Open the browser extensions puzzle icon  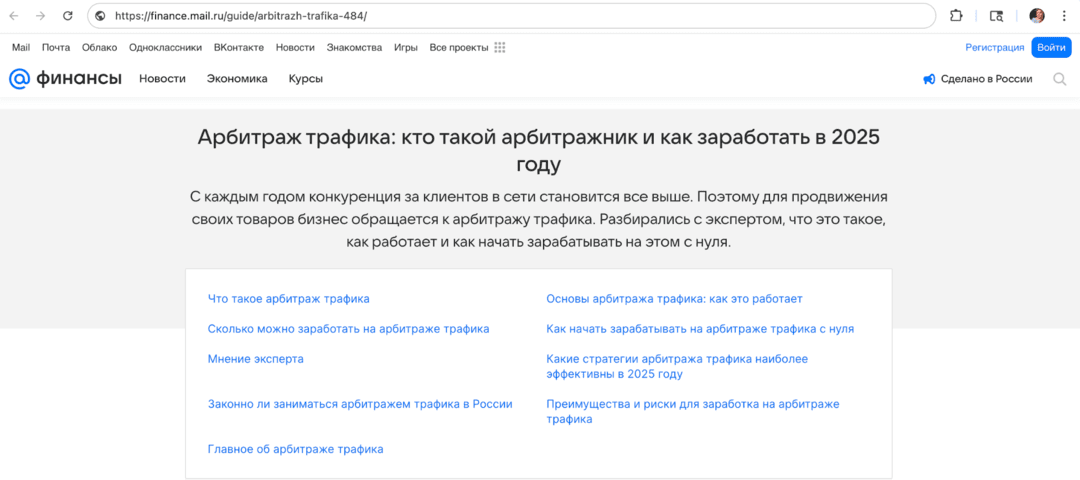956,16
